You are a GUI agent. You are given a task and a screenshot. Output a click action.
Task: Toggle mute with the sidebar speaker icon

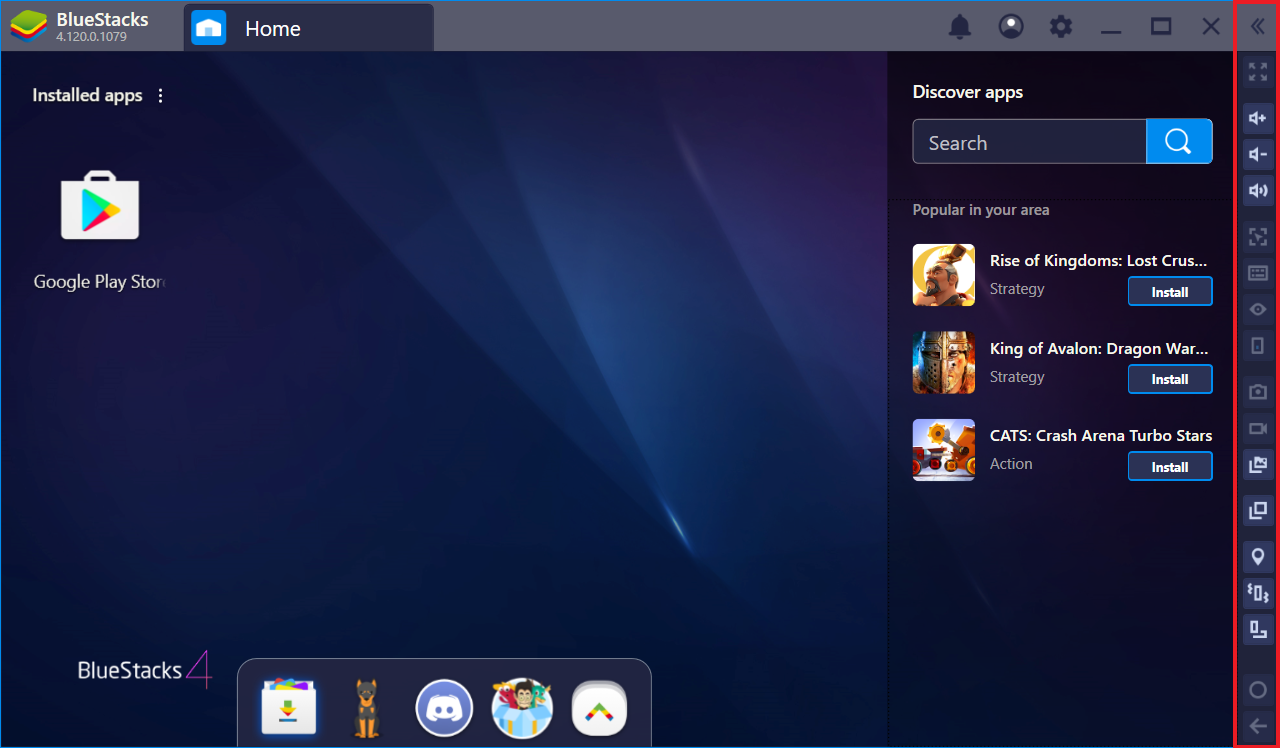coord(1258,190)
